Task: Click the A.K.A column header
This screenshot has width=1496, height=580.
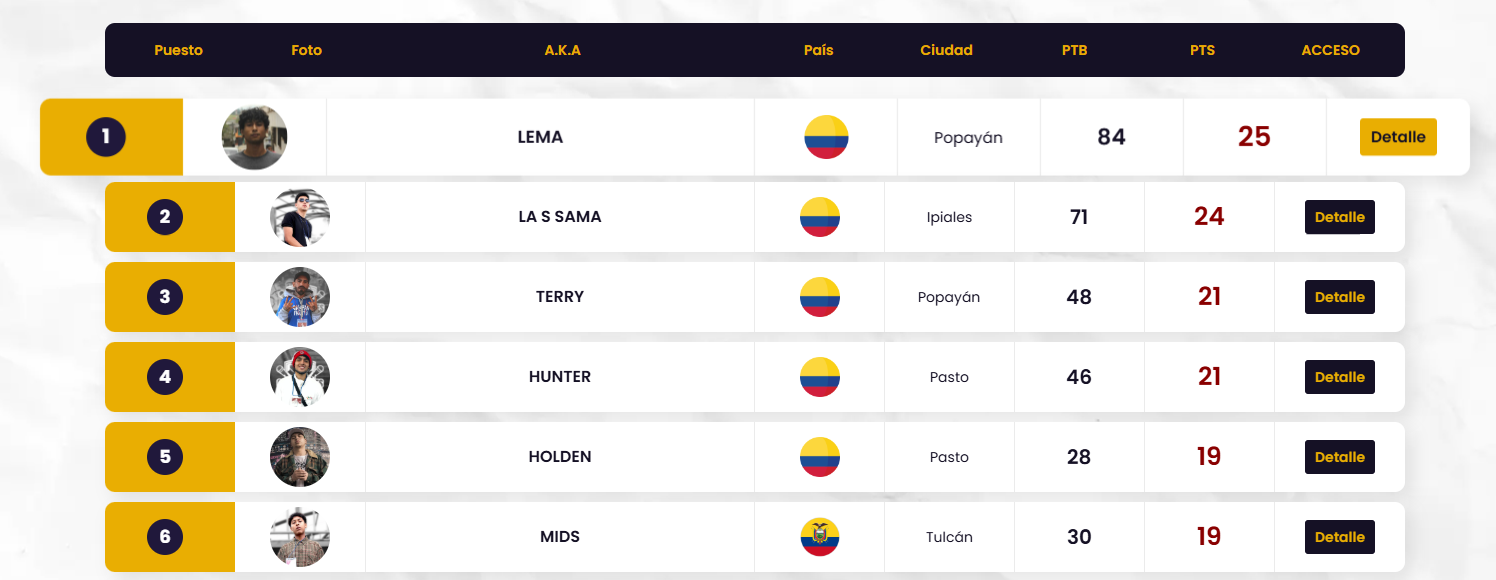Action: [563, 50]
